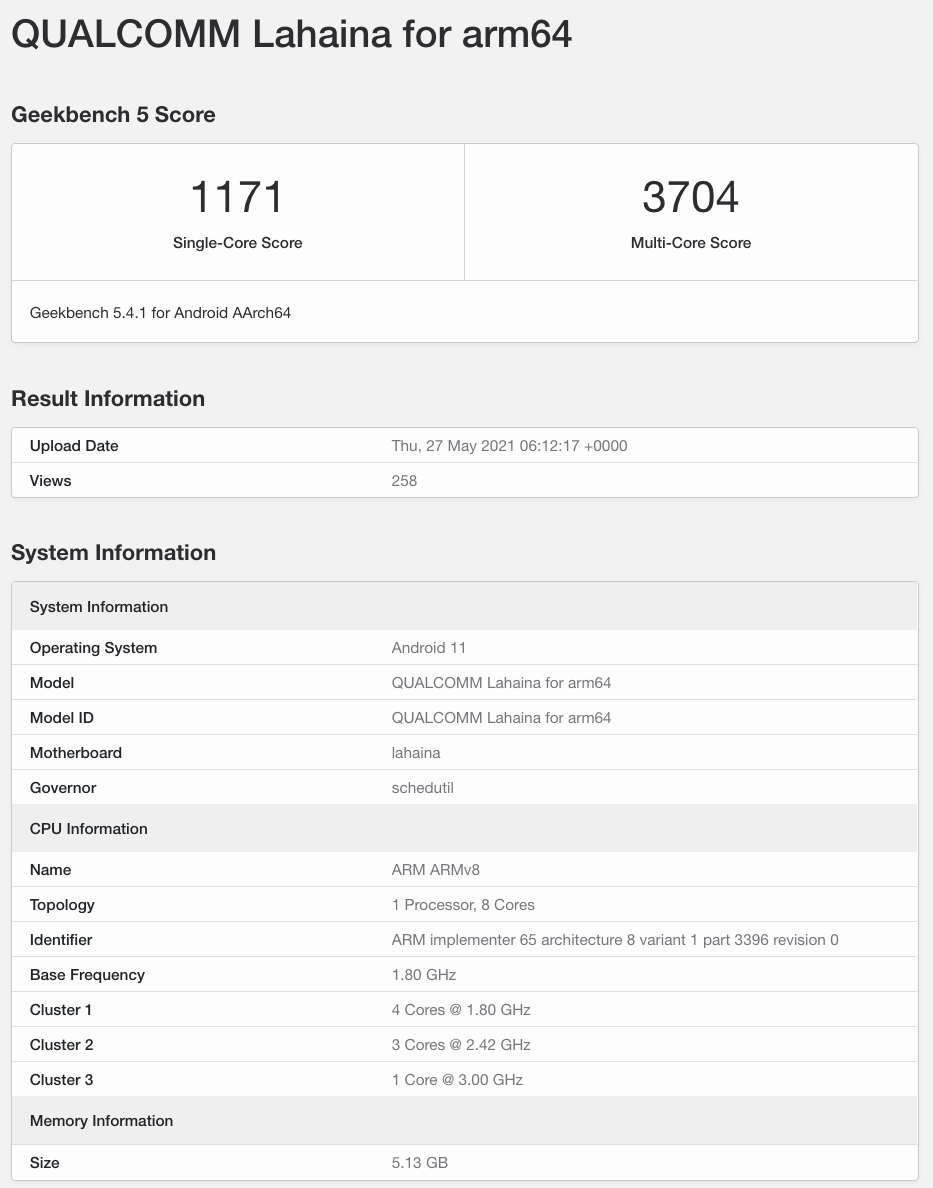The height and width of the screenshot is (1188, 933).
Task: Select the multi-core score 3704
Action: tap(690, 197)
